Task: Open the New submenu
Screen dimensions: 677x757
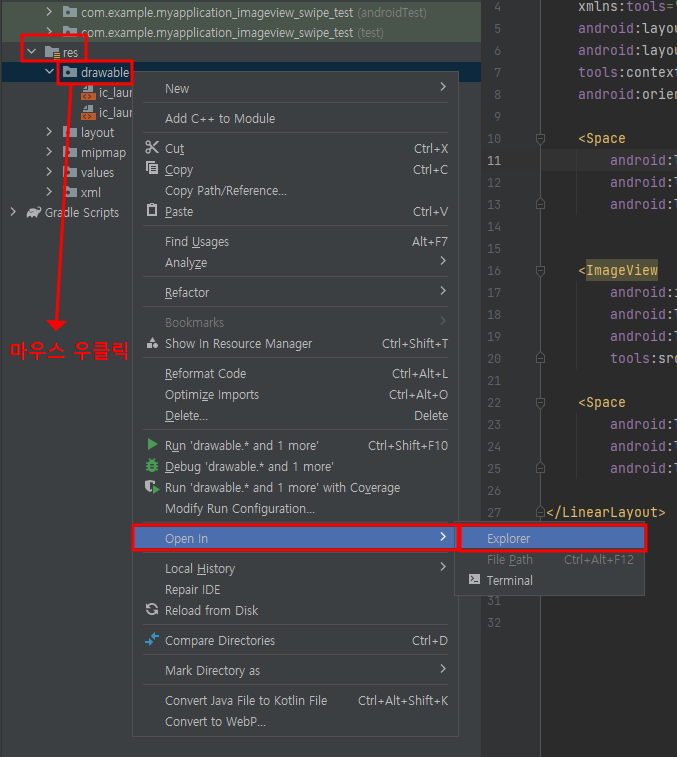Action: (296, 88)
